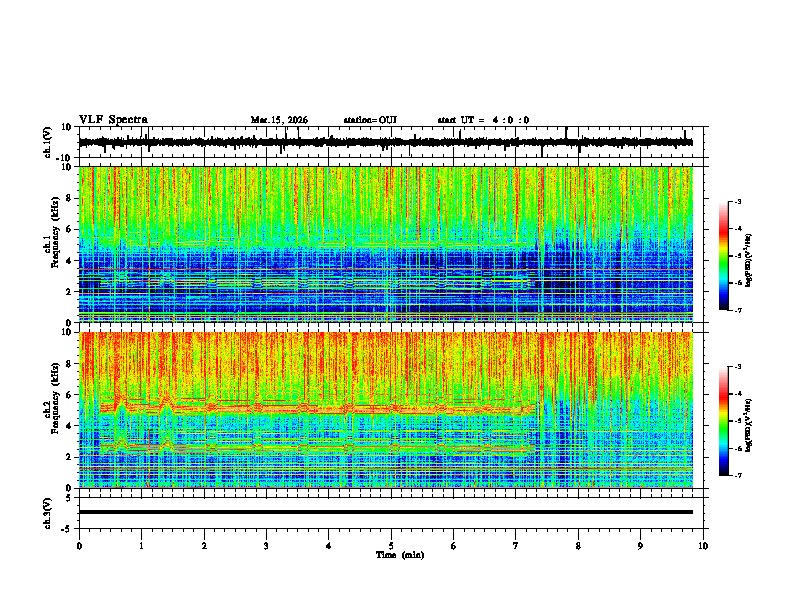Click the '8' kHz tick on ch.2 spectrogram axis

(x=69, y=364)
